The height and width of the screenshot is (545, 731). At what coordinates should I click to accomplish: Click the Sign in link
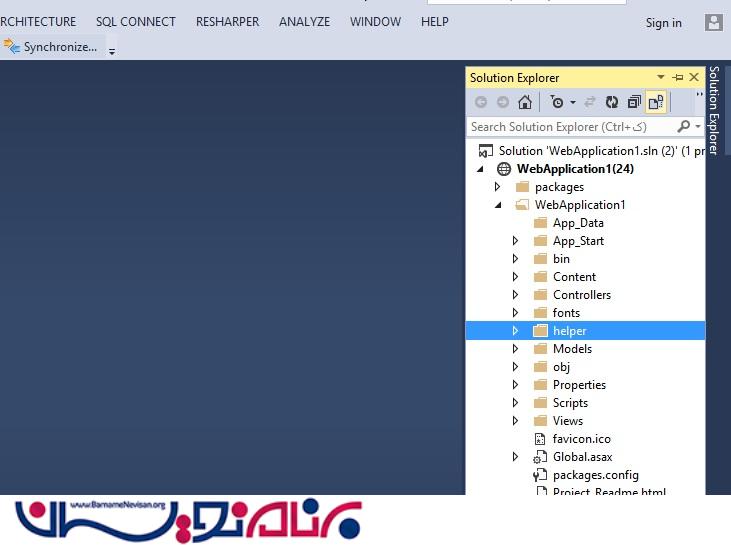663,23
